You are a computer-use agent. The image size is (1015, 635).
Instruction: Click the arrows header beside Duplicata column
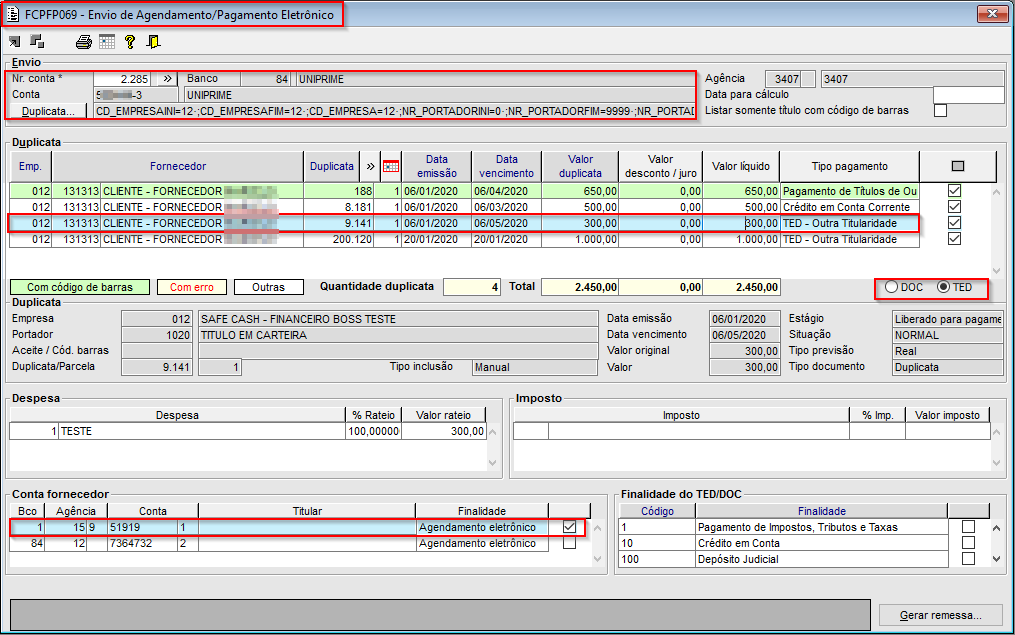(x=370, y=166)
